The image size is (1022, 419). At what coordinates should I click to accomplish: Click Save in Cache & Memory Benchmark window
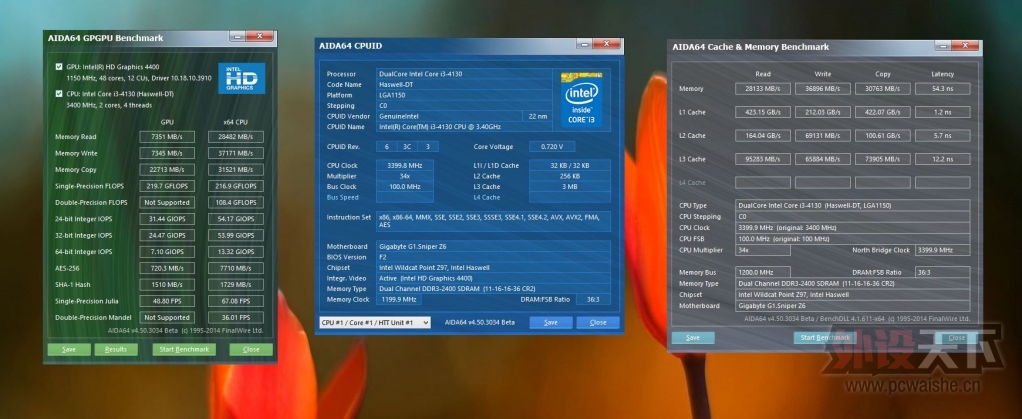tap(693, 338)
